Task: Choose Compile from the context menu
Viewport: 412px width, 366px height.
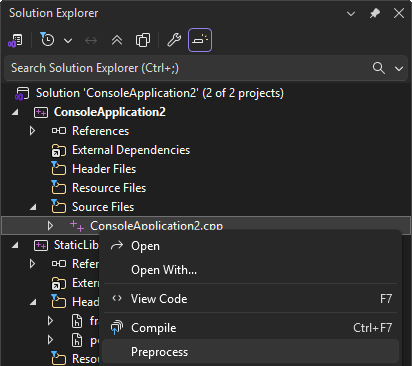Action: 251,328
